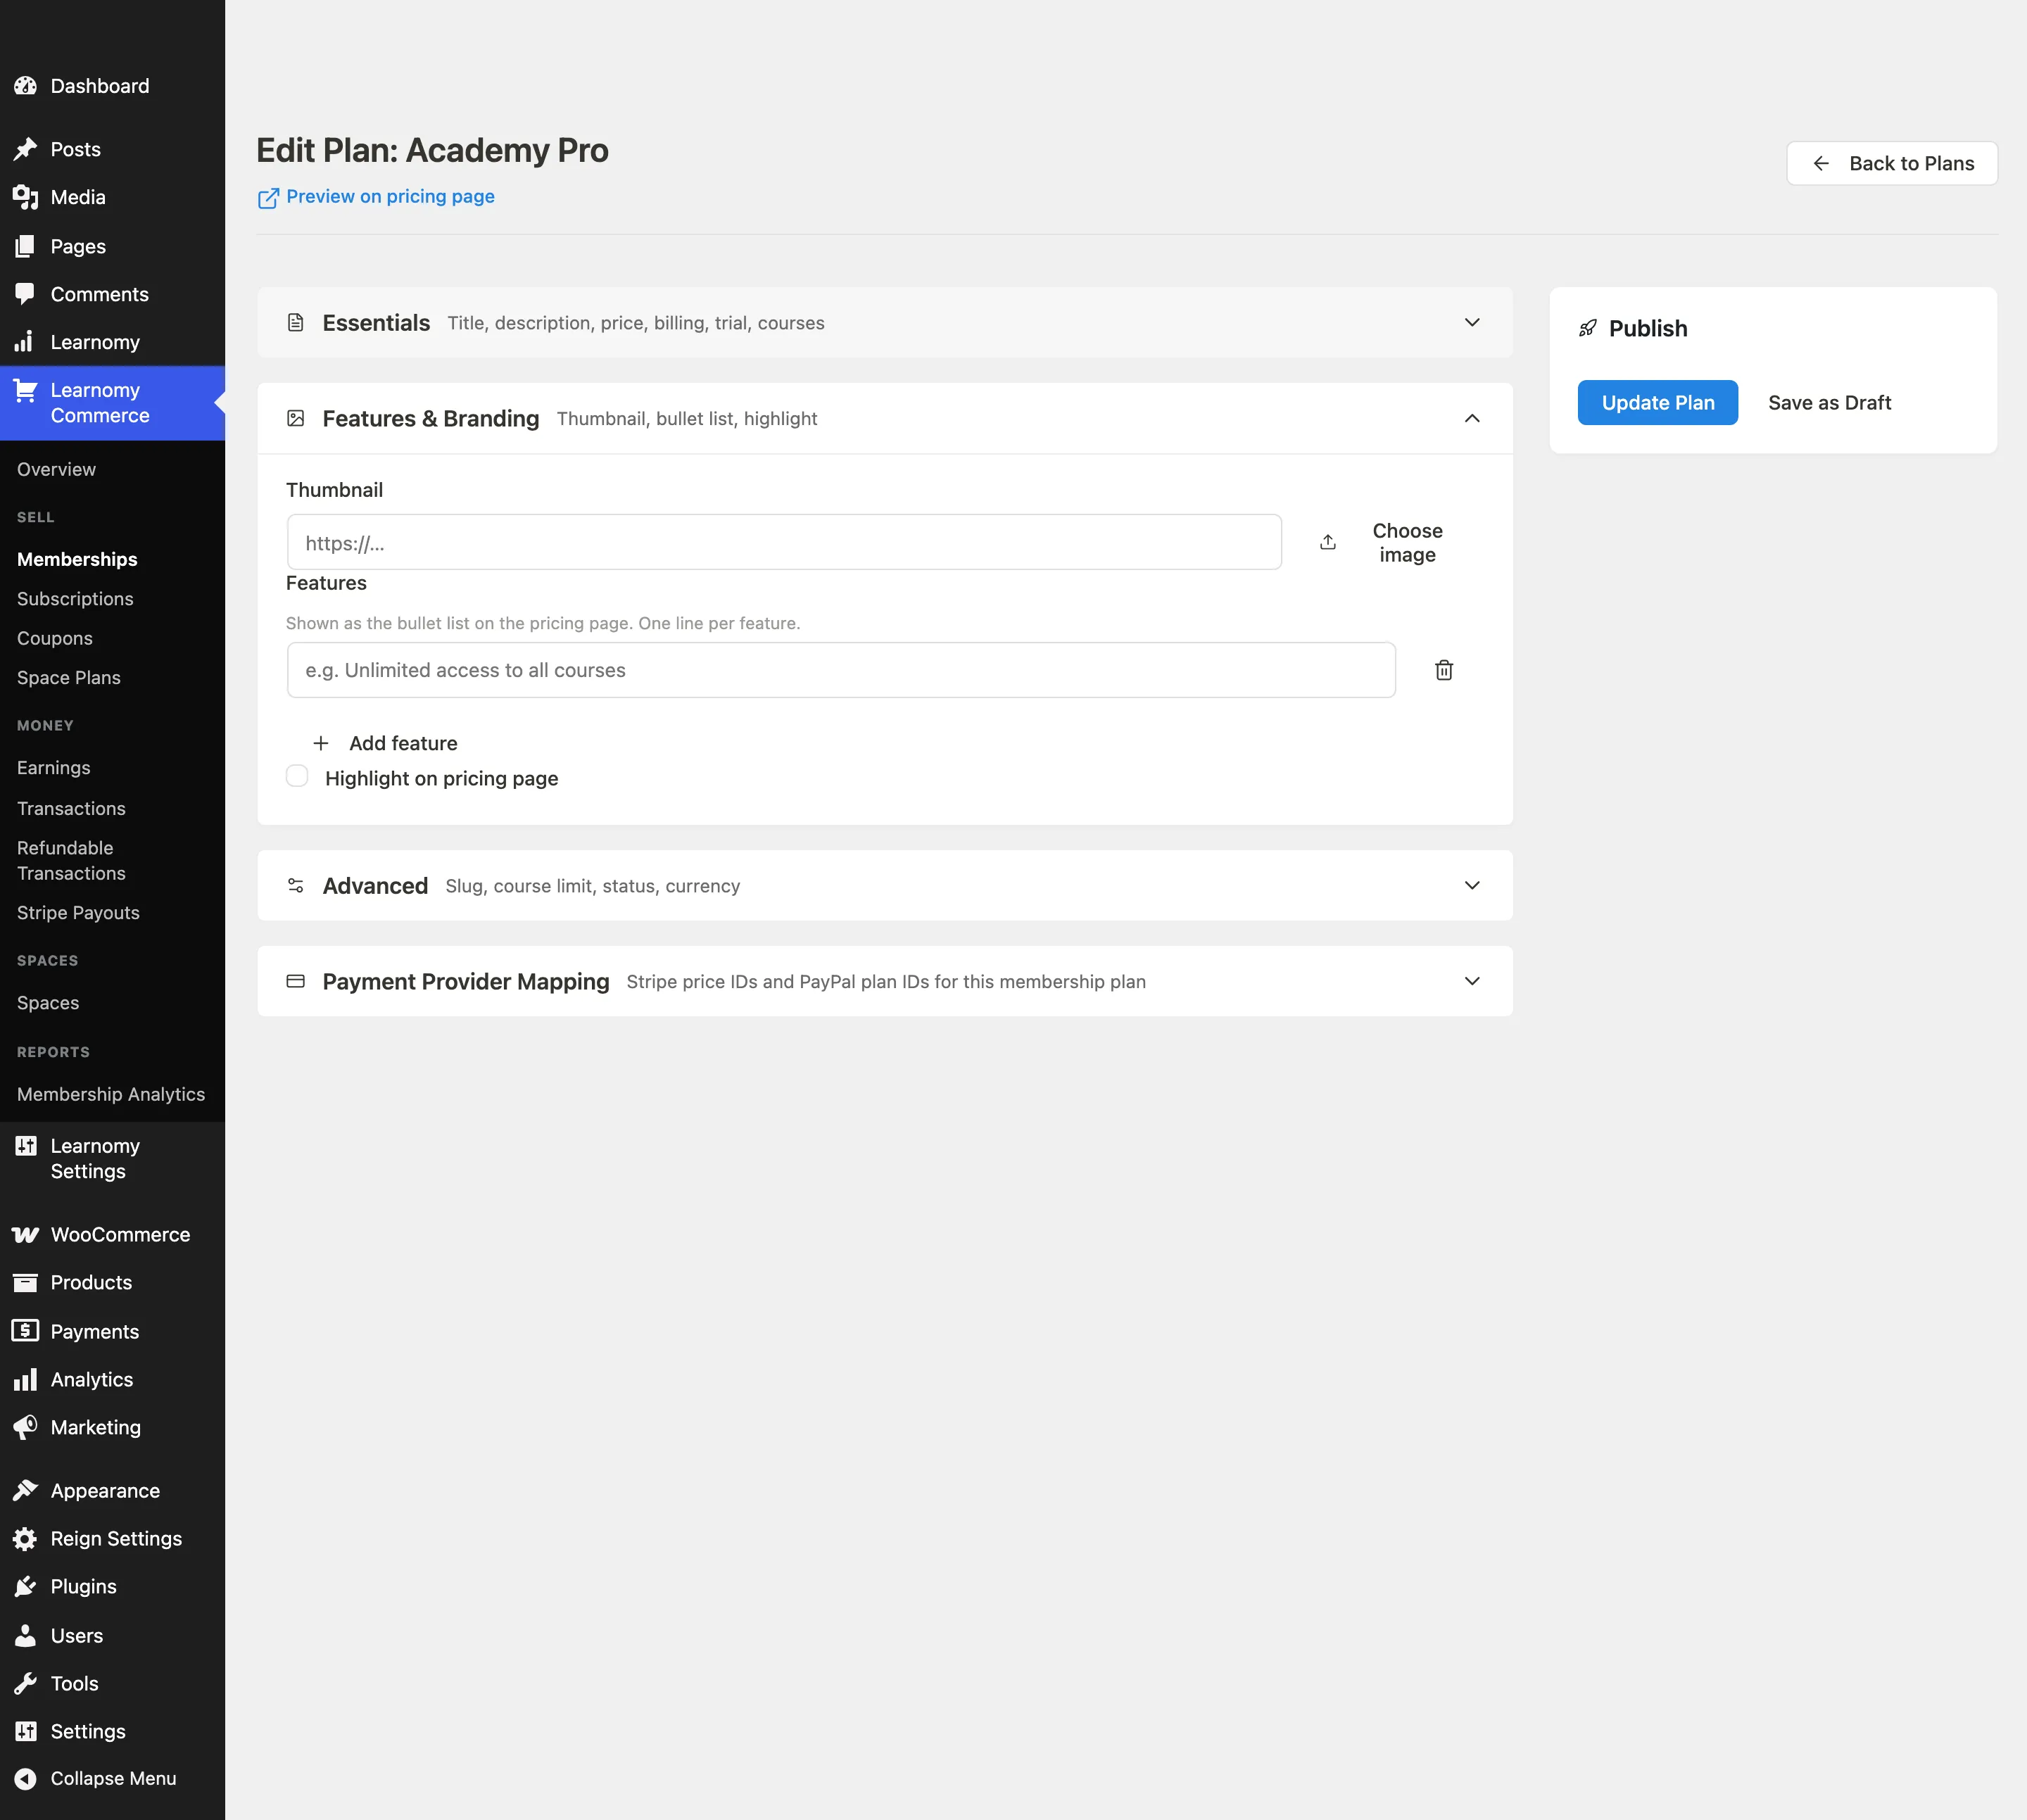This screenshot has width=2027, height=1820.
Task: Click the Users person icon
Action: tap(25, 1636)
